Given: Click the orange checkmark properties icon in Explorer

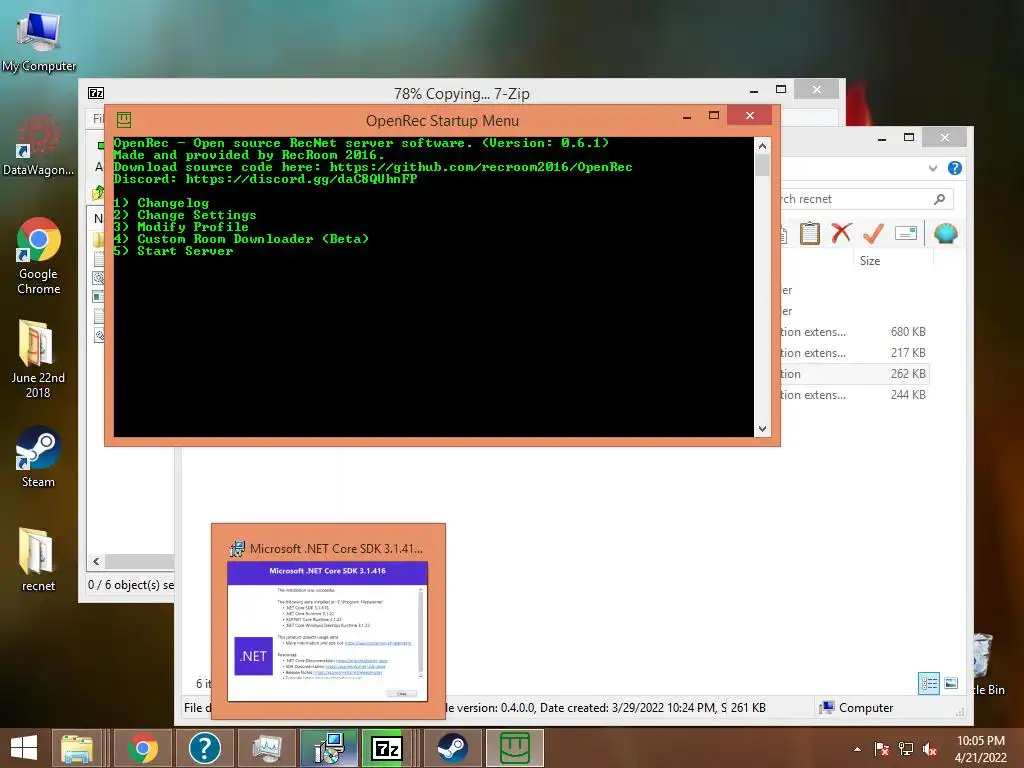Looking at the screenshot, I should [873, 233].
